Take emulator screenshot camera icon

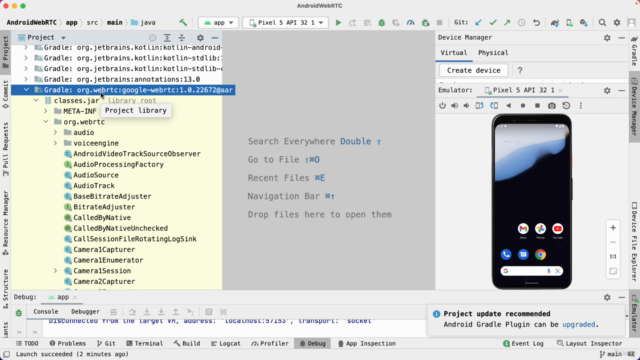[552, 106]
